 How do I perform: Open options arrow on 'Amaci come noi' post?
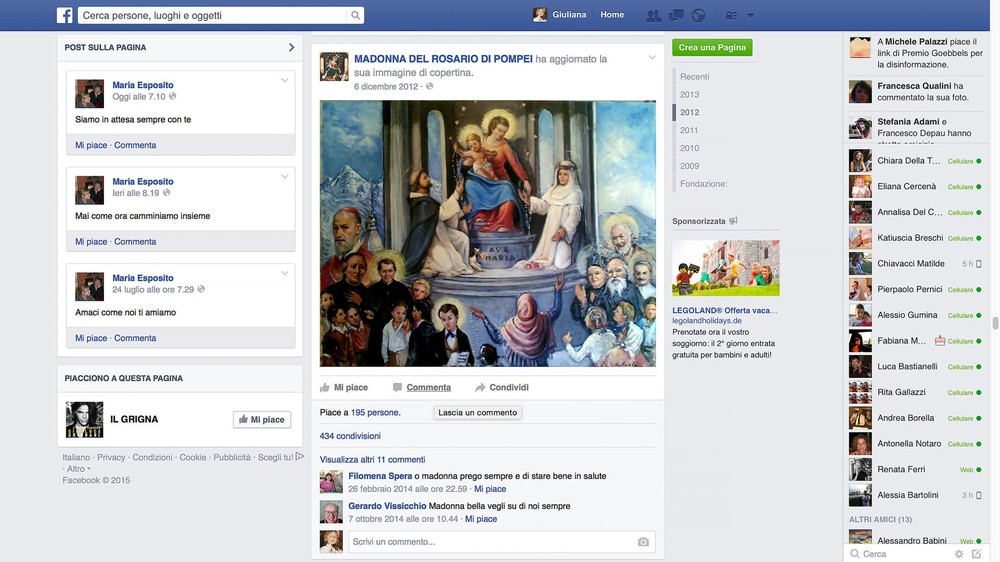click(x=284, y=273)
